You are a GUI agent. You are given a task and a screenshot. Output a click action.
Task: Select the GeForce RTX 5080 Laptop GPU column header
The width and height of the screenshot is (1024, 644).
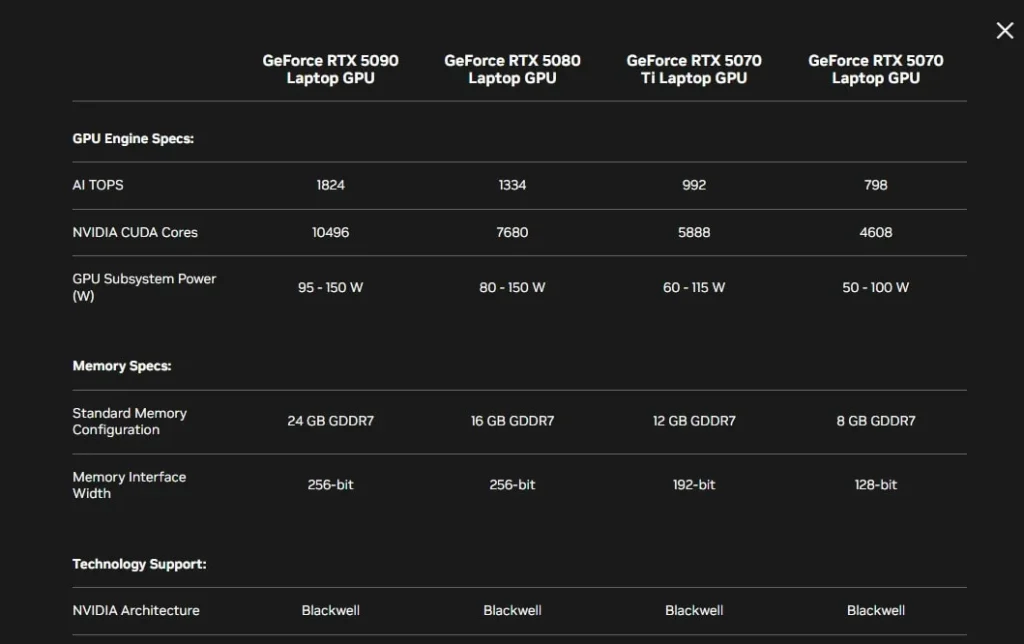[512, 69]
